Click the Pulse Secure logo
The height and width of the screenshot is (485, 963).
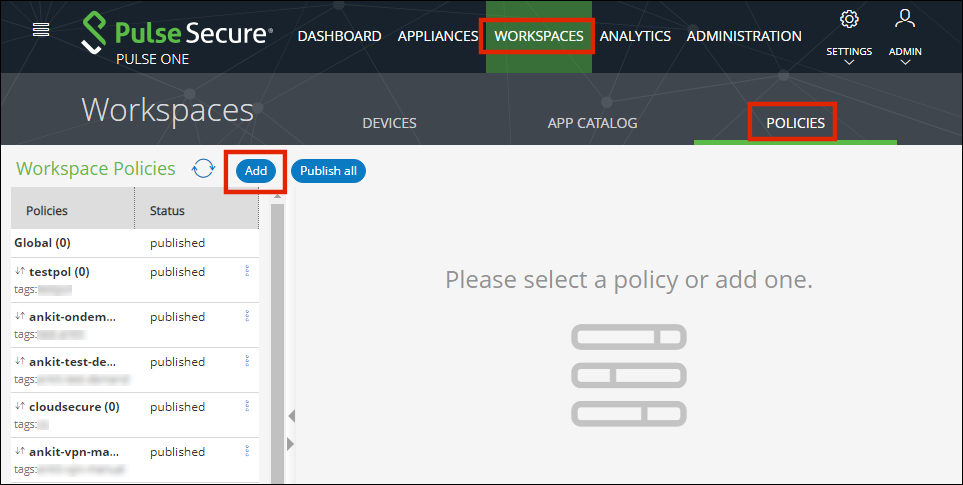176,36
